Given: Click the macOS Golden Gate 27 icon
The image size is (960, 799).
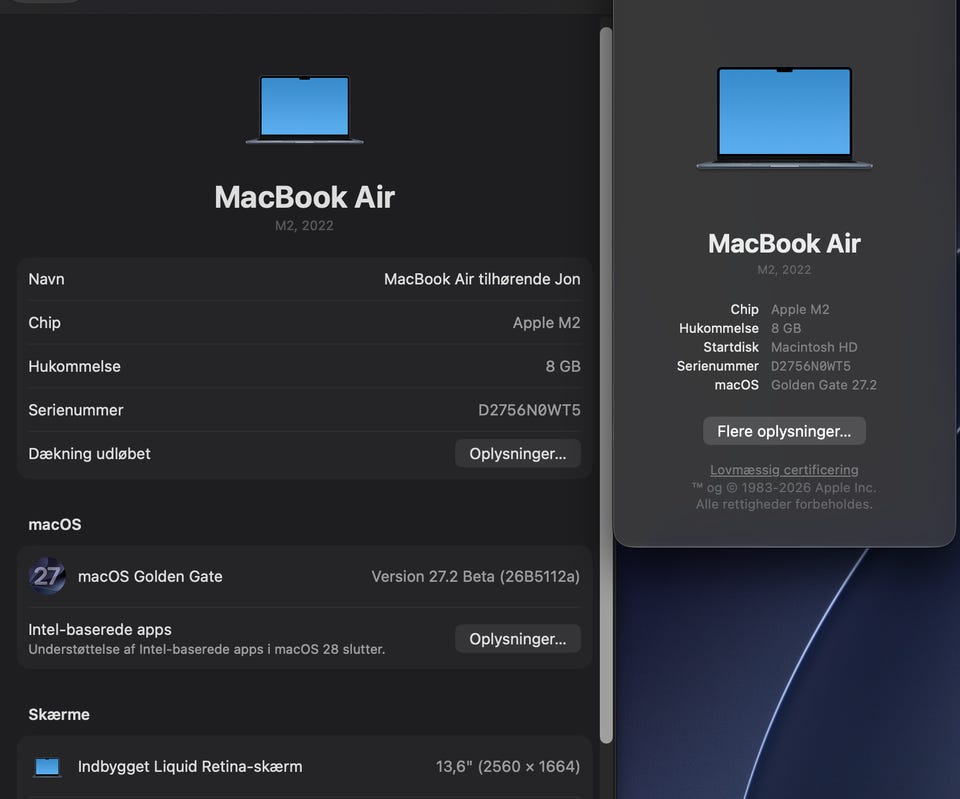Looking at the screenshot, I should (x=47, y=576).
